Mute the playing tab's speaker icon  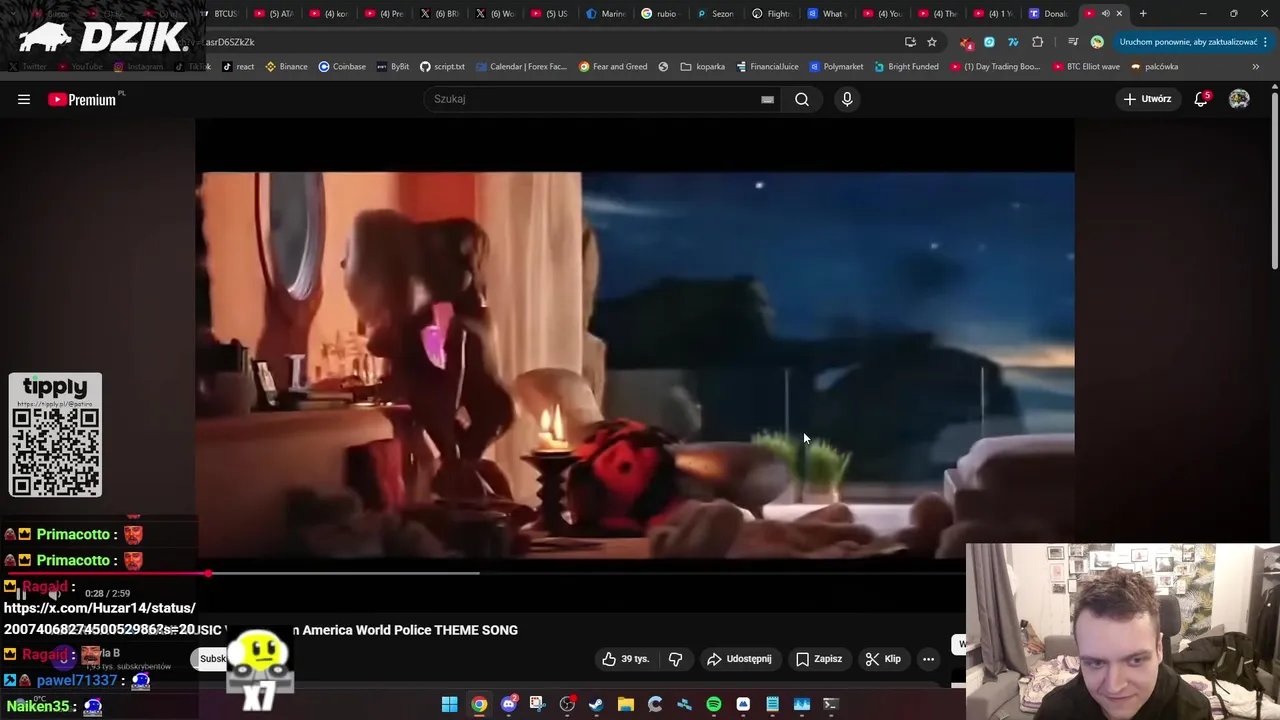click(x=1105, y=14)
